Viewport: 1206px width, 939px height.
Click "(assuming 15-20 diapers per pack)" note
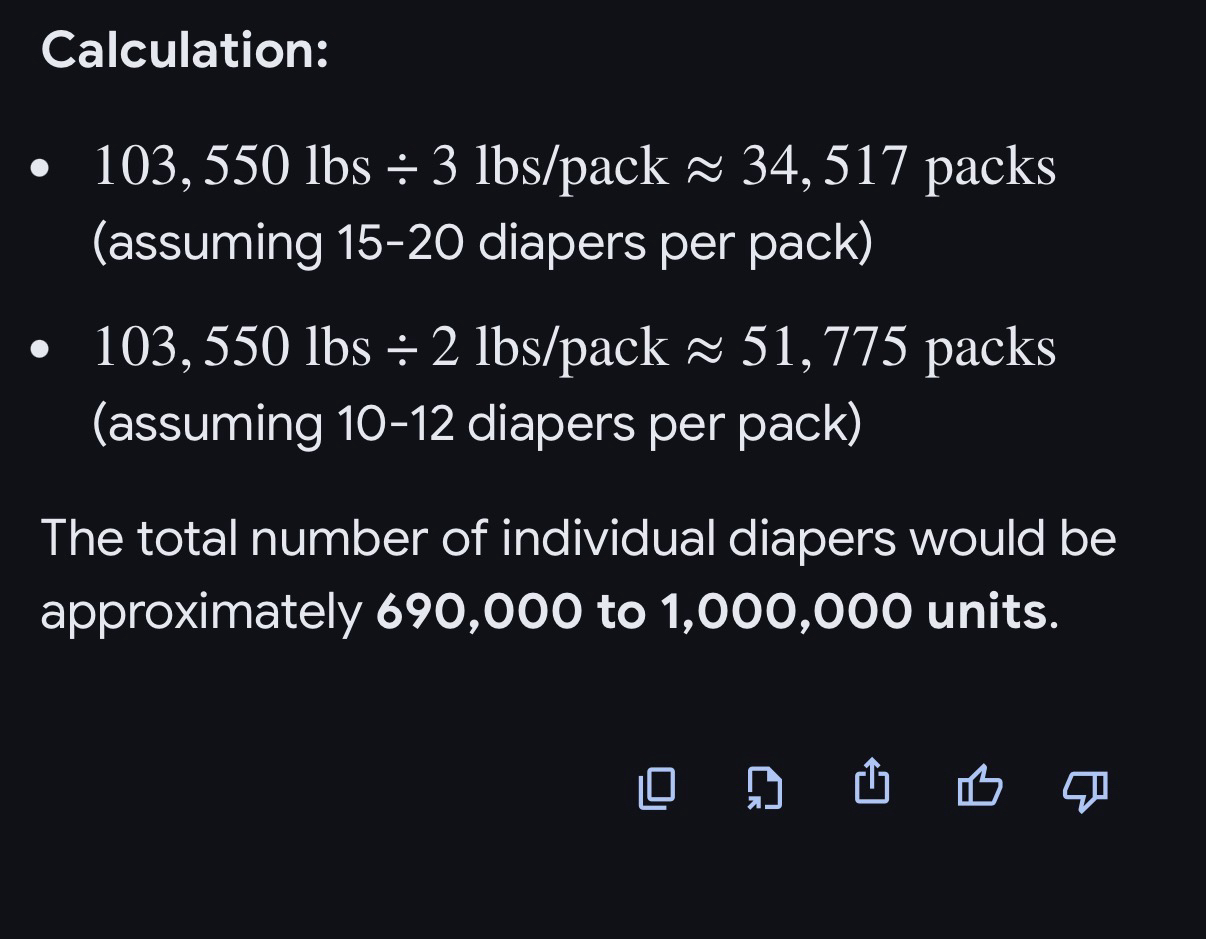pyautogui.click(x=482, y=243)
